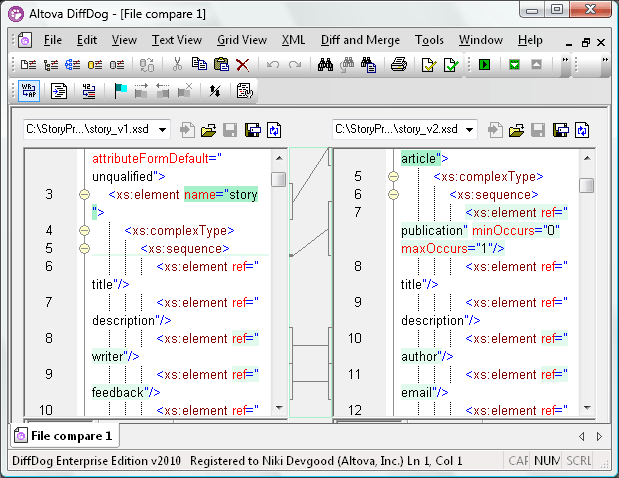This screenshot has height=478, width=619.
Task: Insert bookmark with the flag icon
Action: click(x=120, y=91)
